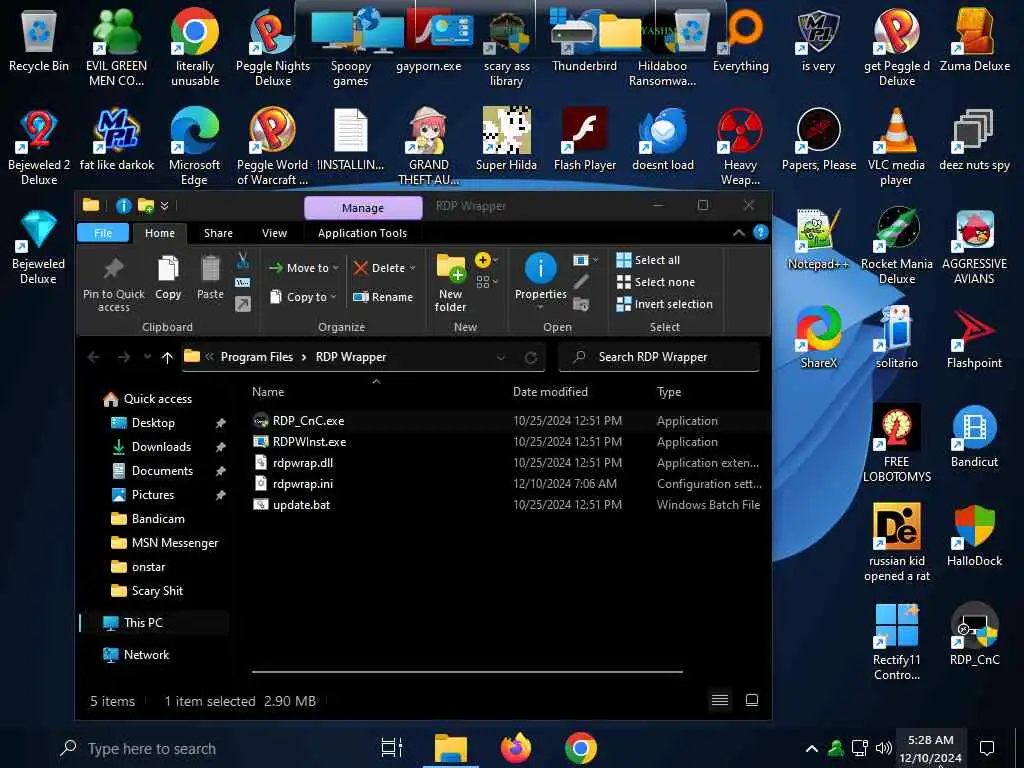Click Select all in the ribbon
Viewport: 1024px width, 768px height.
[x=648, y=260]
